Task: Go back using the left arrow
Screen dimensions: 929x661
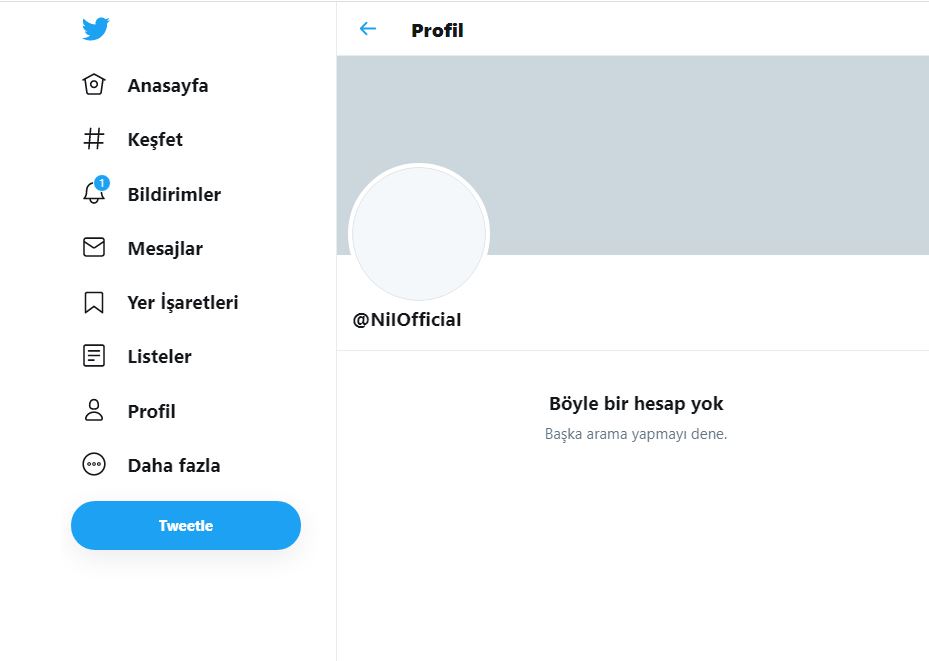Action: click(x=368, y=29)
